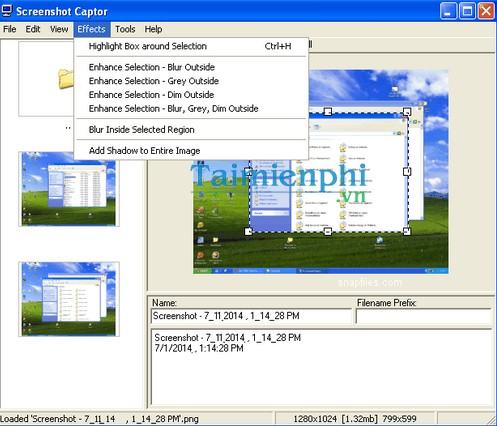Screen dimensions: 497x426
Task: Click the top-right selection handle
Action: [x=407, y=111]
